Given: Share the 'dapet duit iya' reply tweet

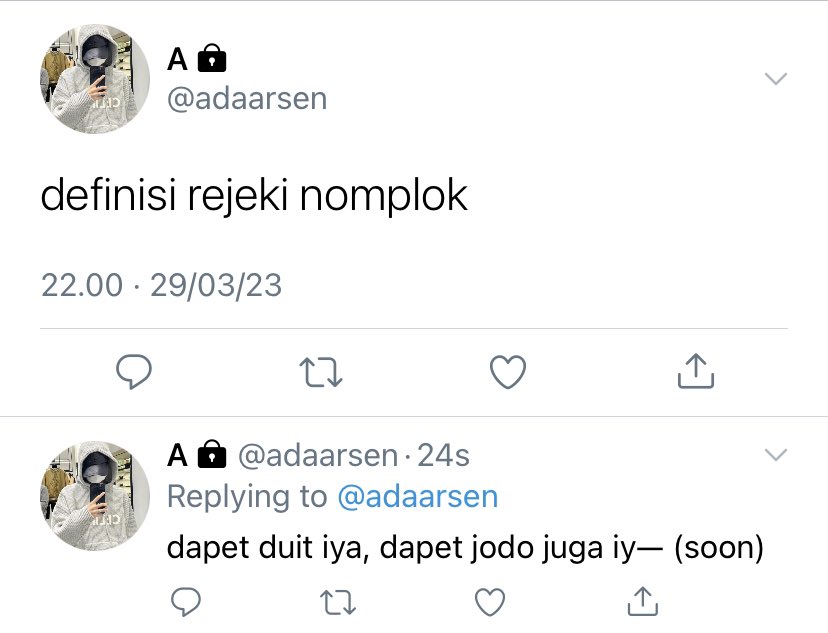Looking at the screenshot, I should (643, 601).
